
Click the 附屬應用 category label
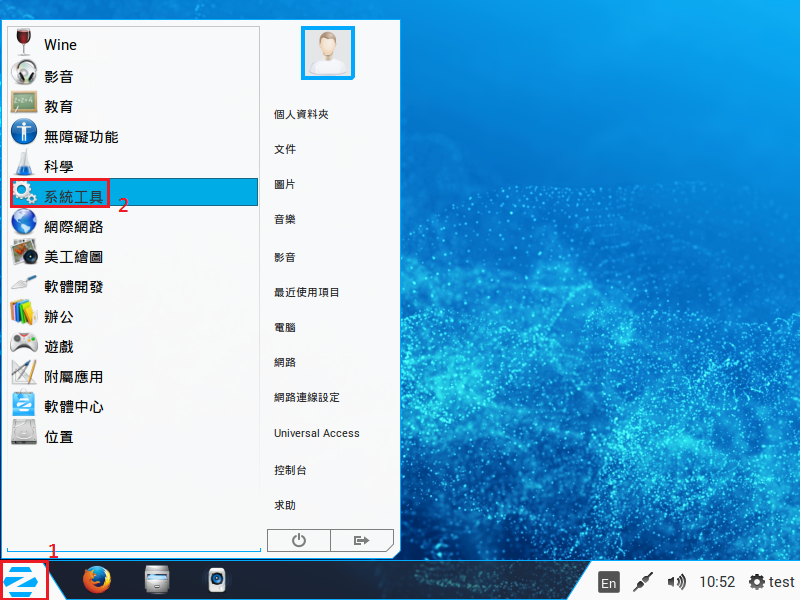(x=73, y=377)
